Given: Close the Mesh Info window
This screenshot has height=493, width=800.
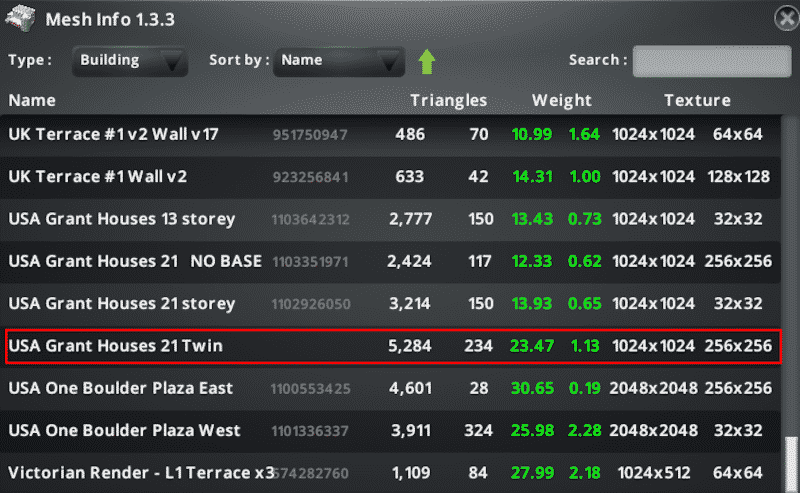Looking at the screenshot, I should 786,18.
